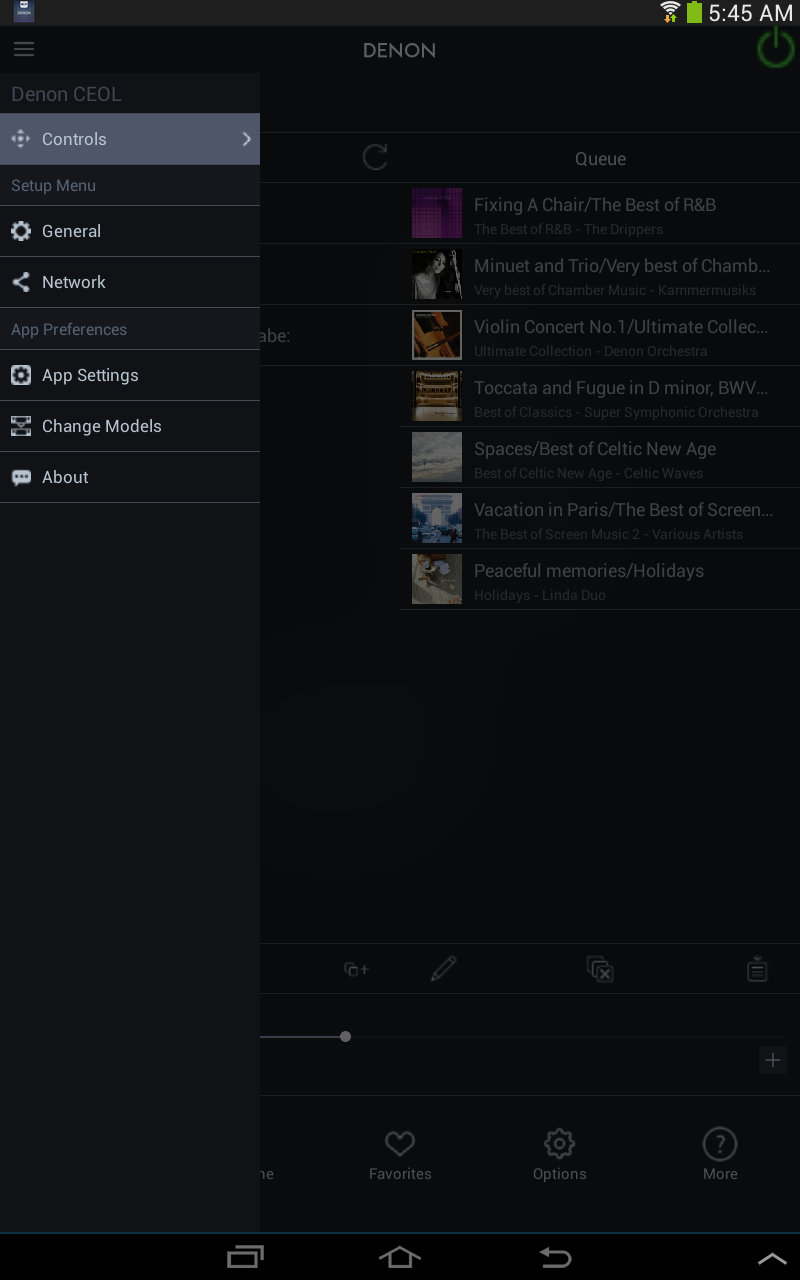Click the App Settings gear icon
This screenshot has height=1280, width=800.
(21, 375)
